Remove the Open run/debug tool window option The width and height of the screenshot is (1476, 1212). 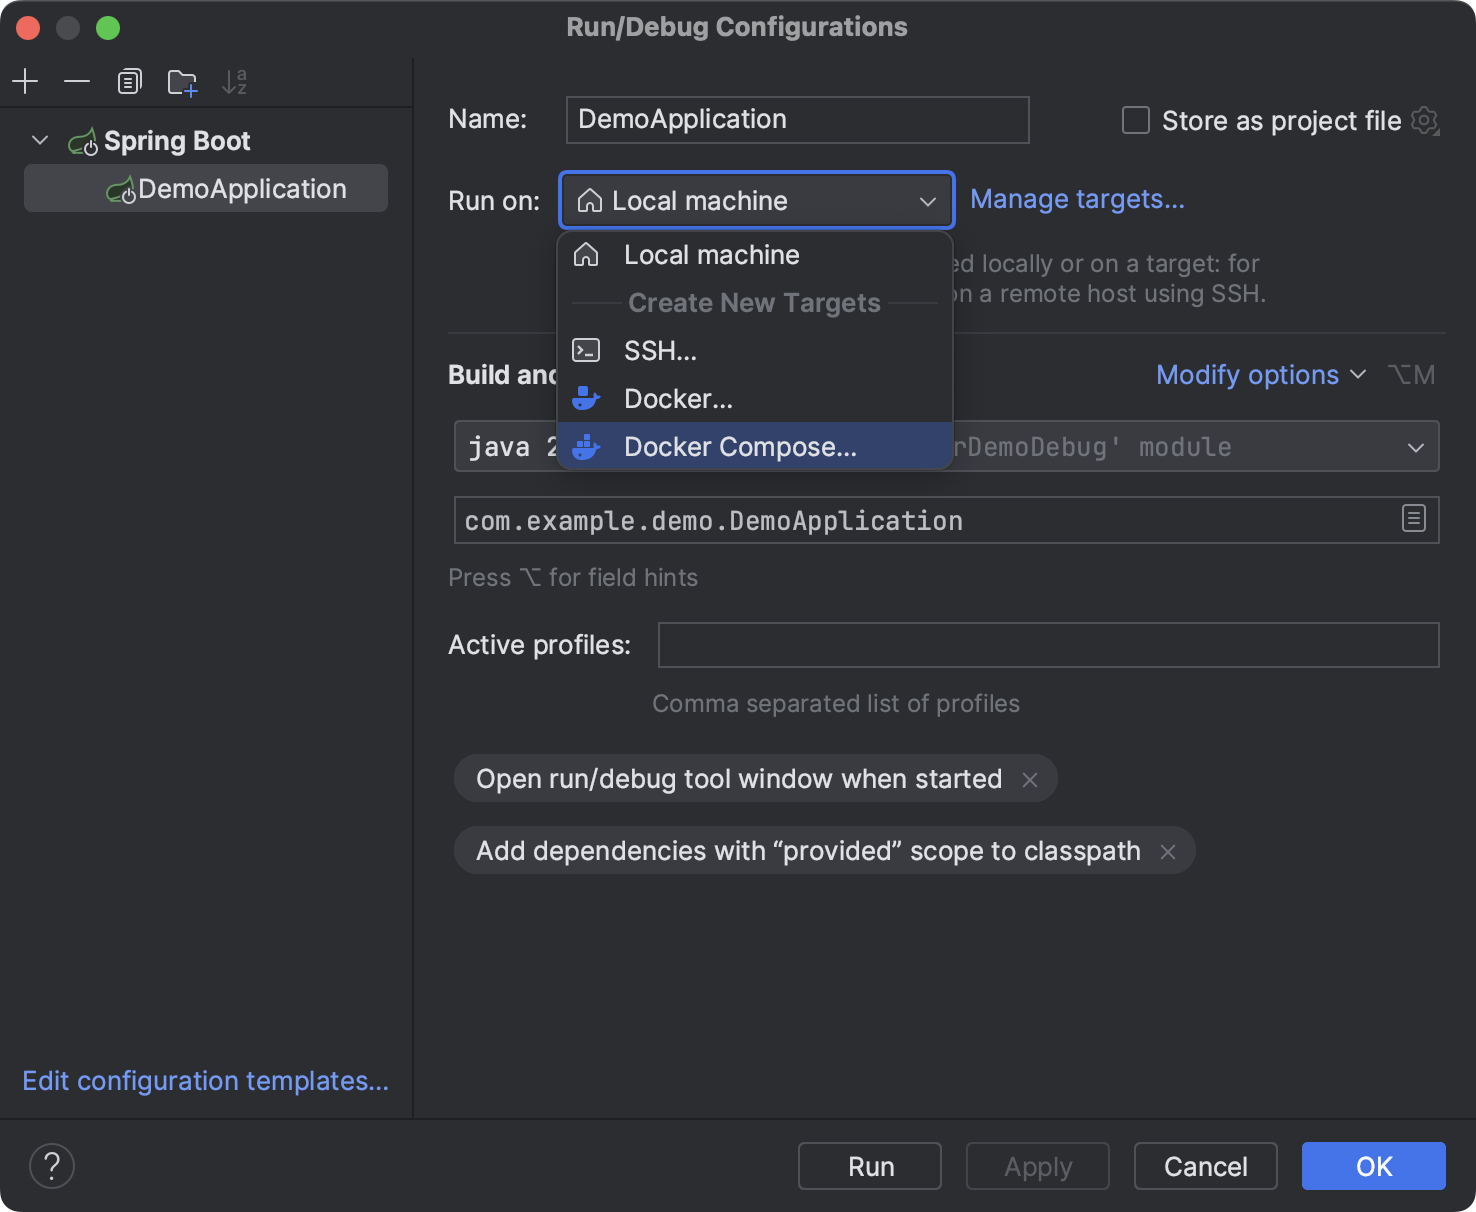[x=1030, y=780]
